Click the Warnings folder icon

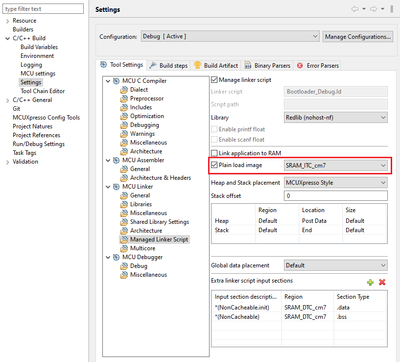(x=124, y=134)
